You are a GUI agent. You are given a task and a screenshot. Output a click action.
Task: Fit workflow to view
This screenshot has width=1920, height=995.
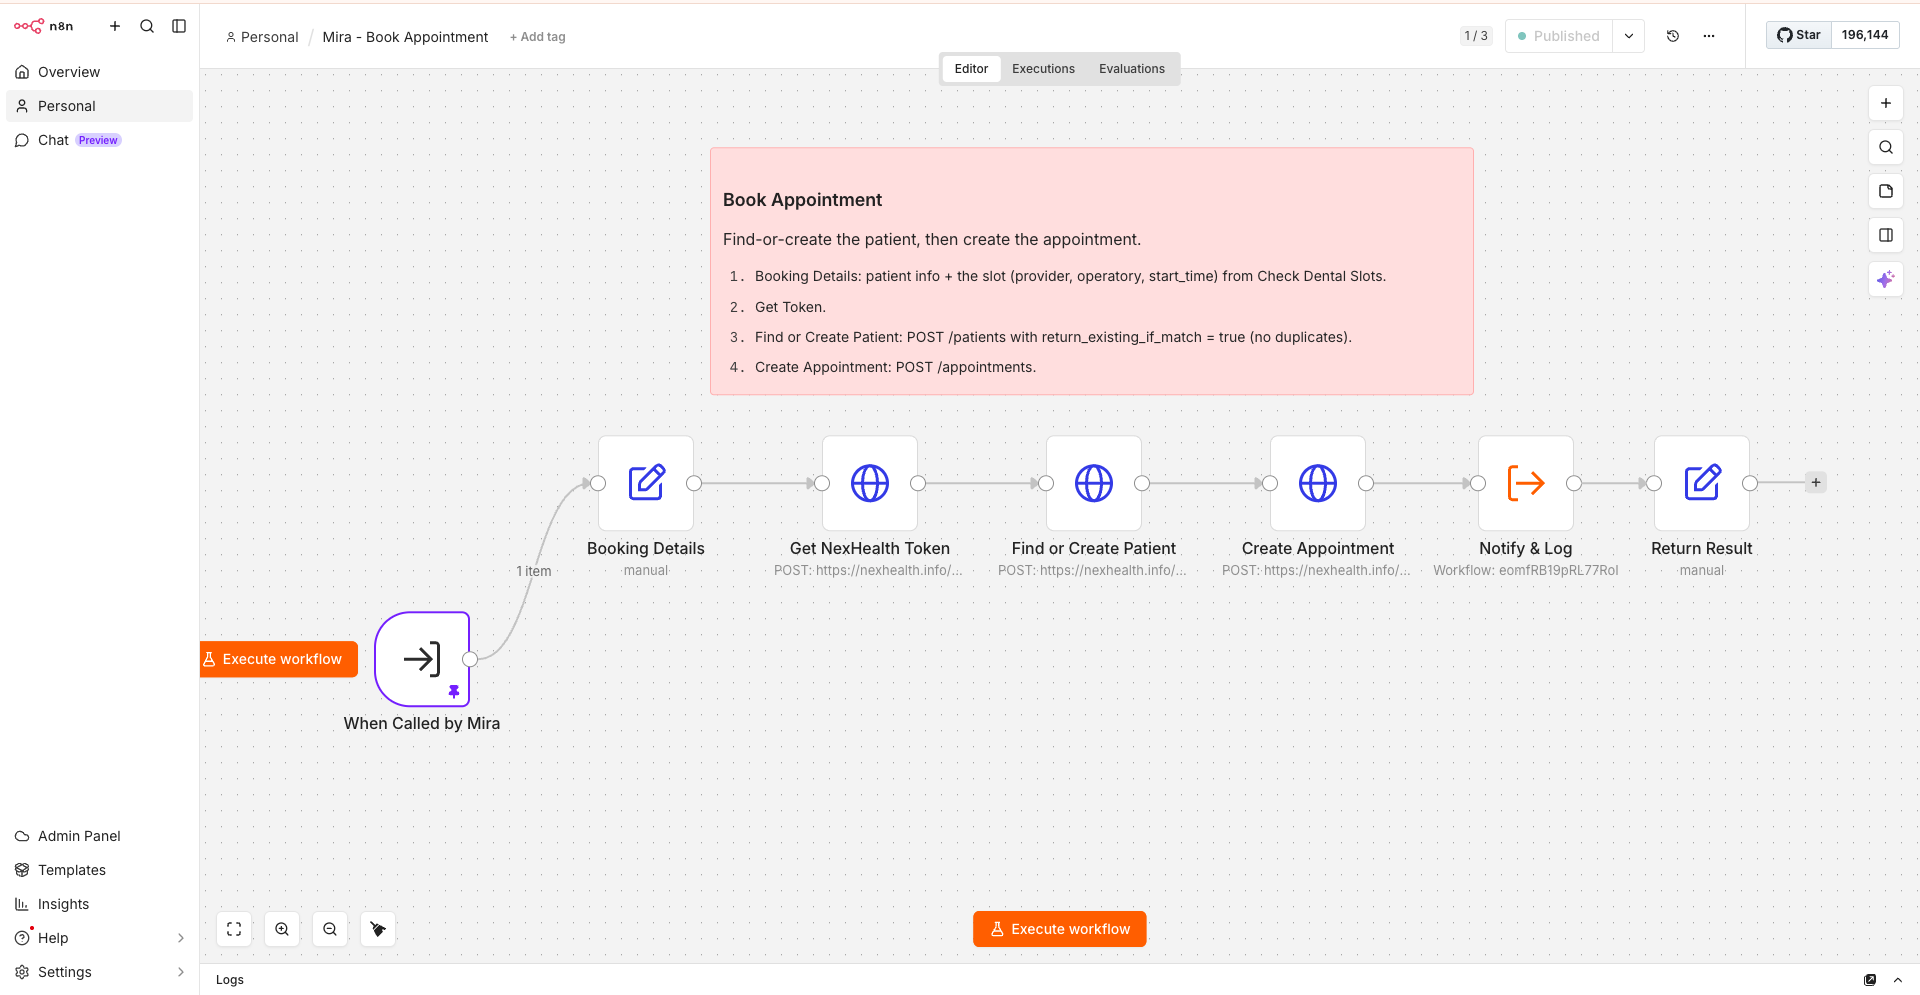point(234,929)
